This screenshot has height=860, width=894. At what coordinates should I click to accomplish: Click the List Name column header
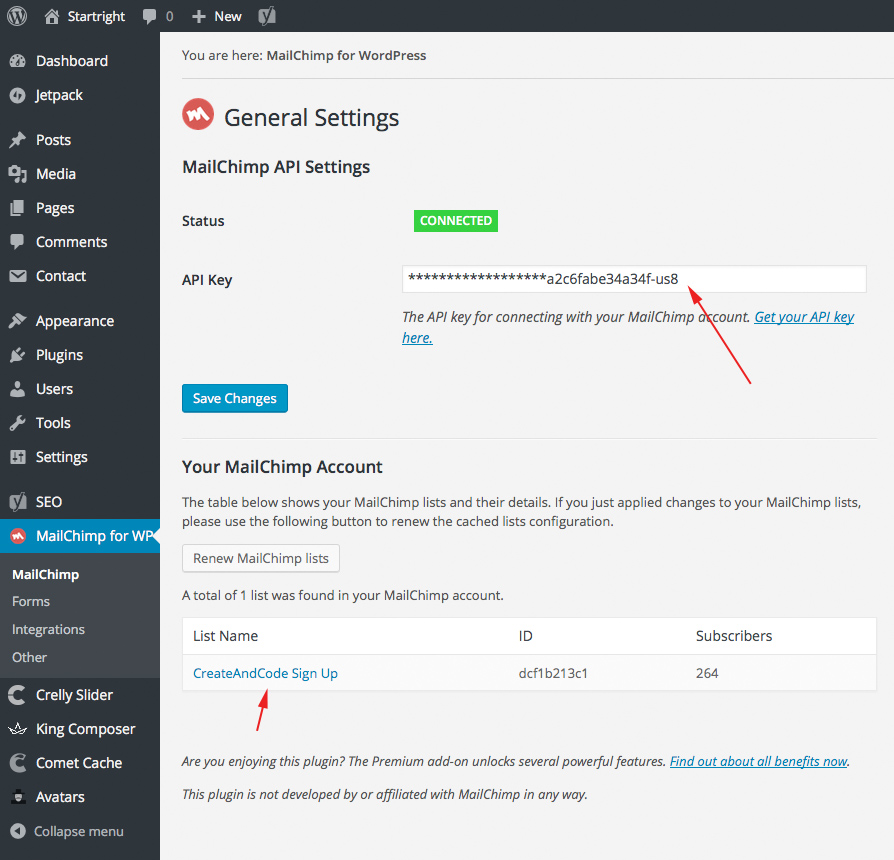[225, 636]
